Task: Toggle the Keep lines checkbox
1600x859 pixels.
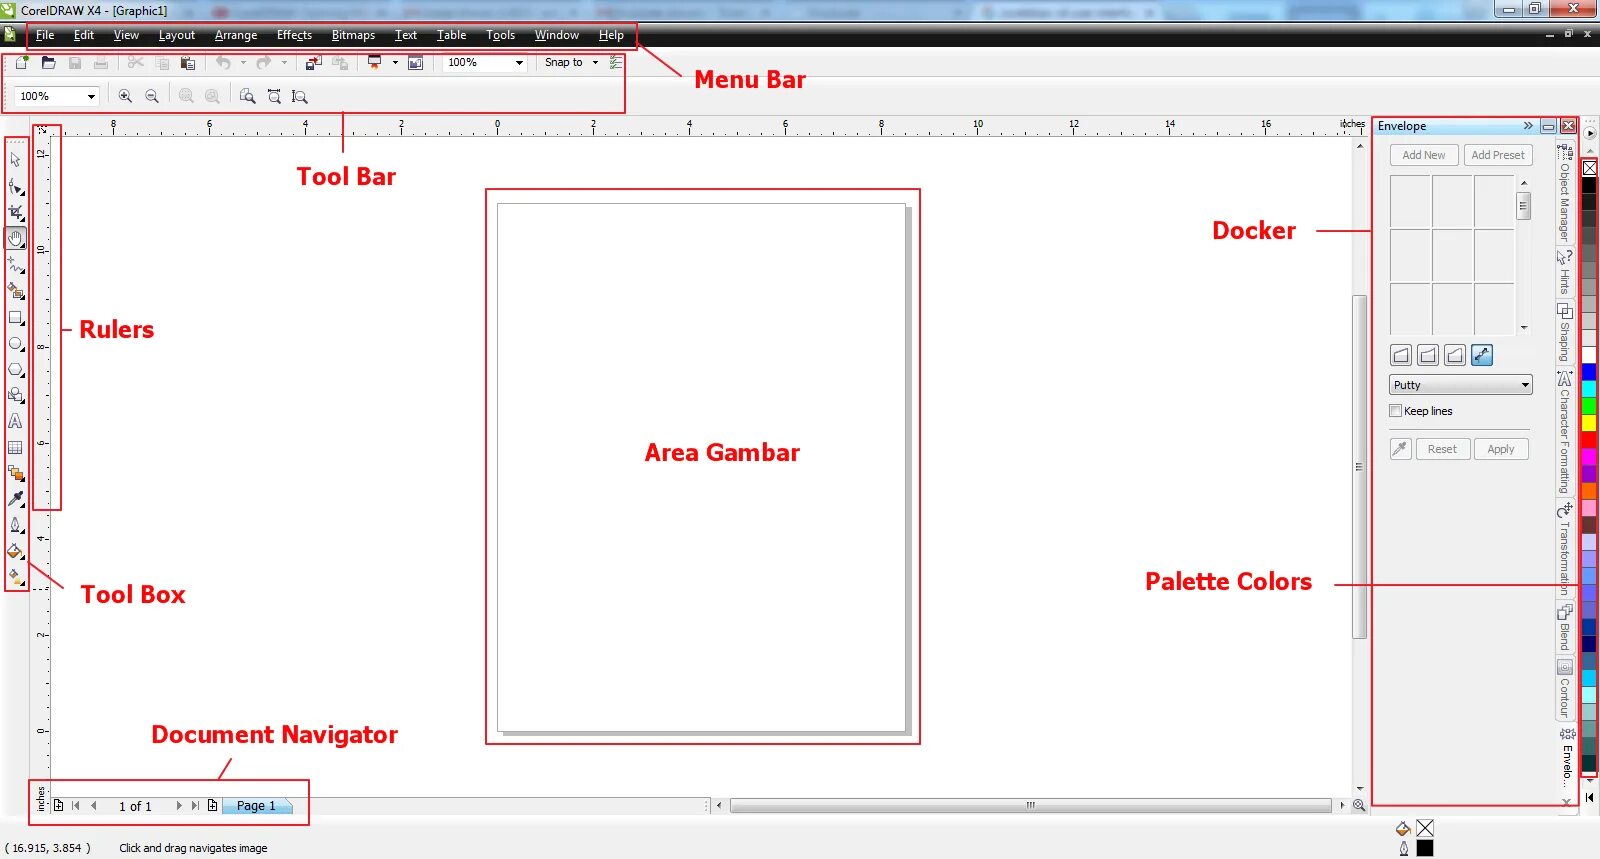Action: click(x=1396, y=411)
